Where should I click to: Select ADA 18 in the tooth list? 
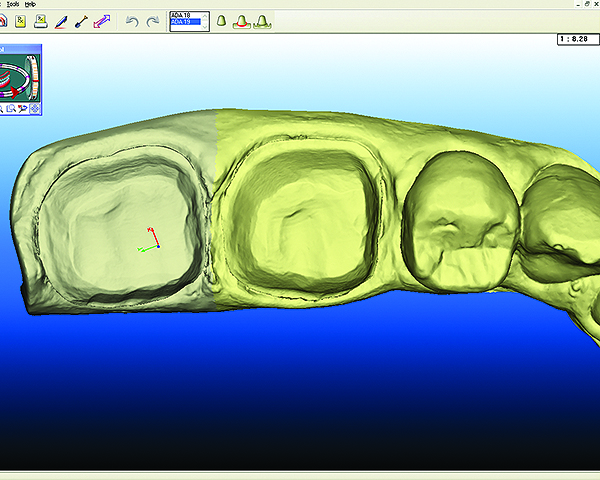(185, 15)
